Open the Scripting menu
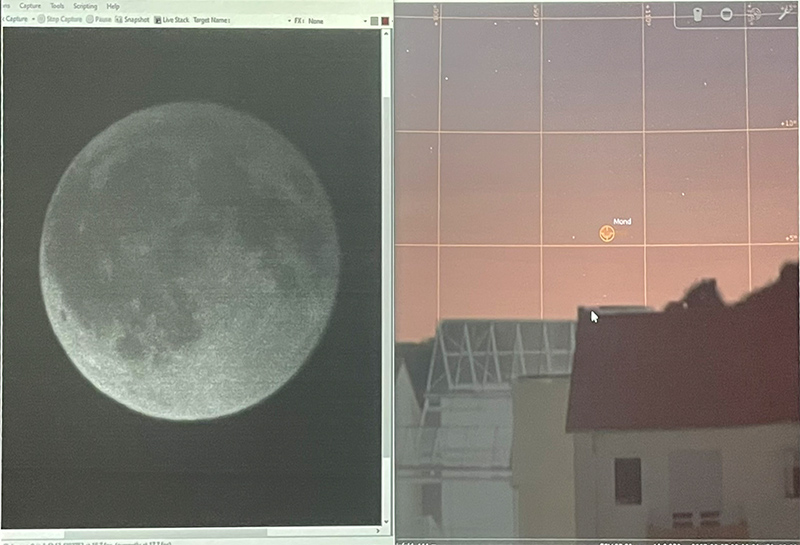This screenshot has width=800, height=545. 85,6
